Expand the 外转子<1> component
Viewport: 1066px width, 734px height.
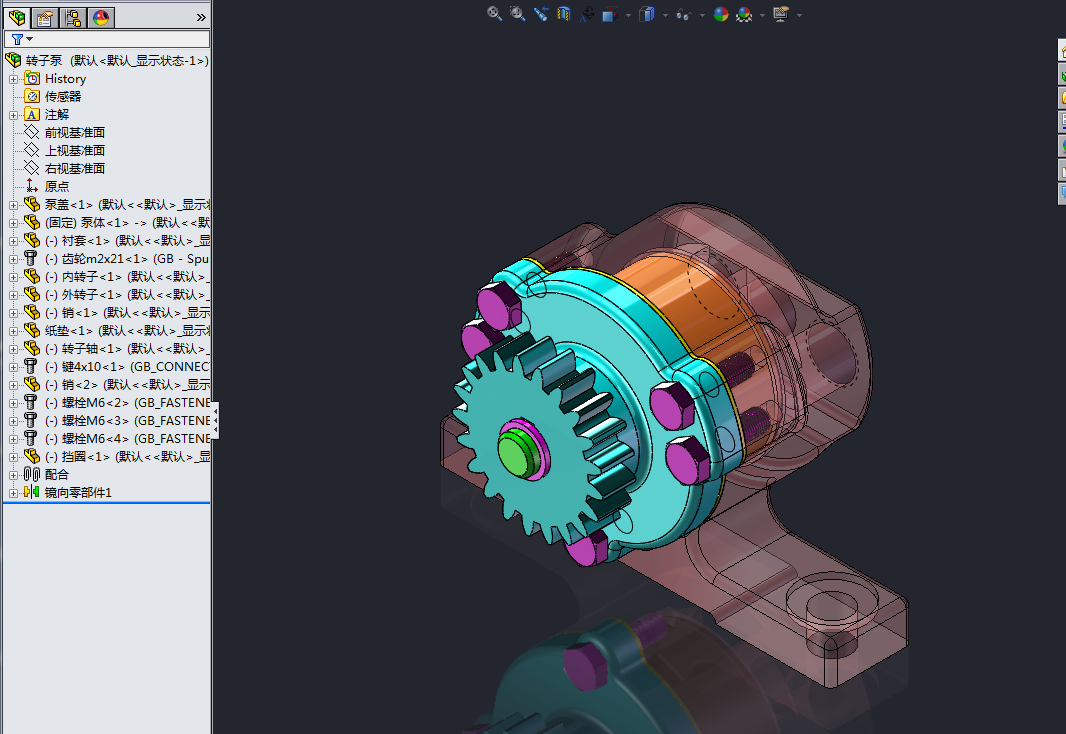click(13, 296)
